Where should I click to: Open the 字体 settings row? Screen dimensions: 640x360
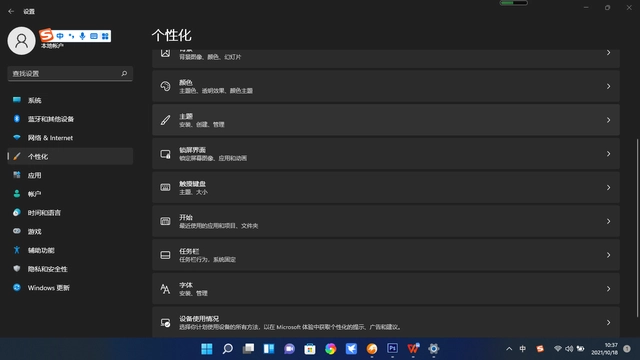click(x=386, y=289)
